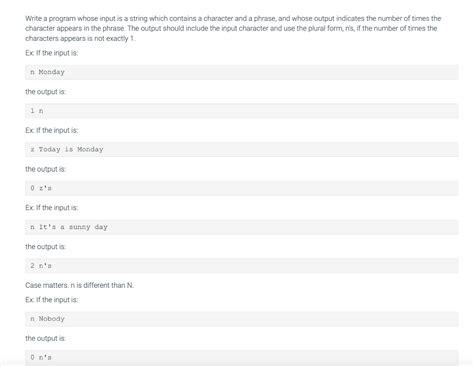Screen dimensions: 474x366
Task: Click 'the output is:' label above '0 z's'
Action: pos(45,169)
